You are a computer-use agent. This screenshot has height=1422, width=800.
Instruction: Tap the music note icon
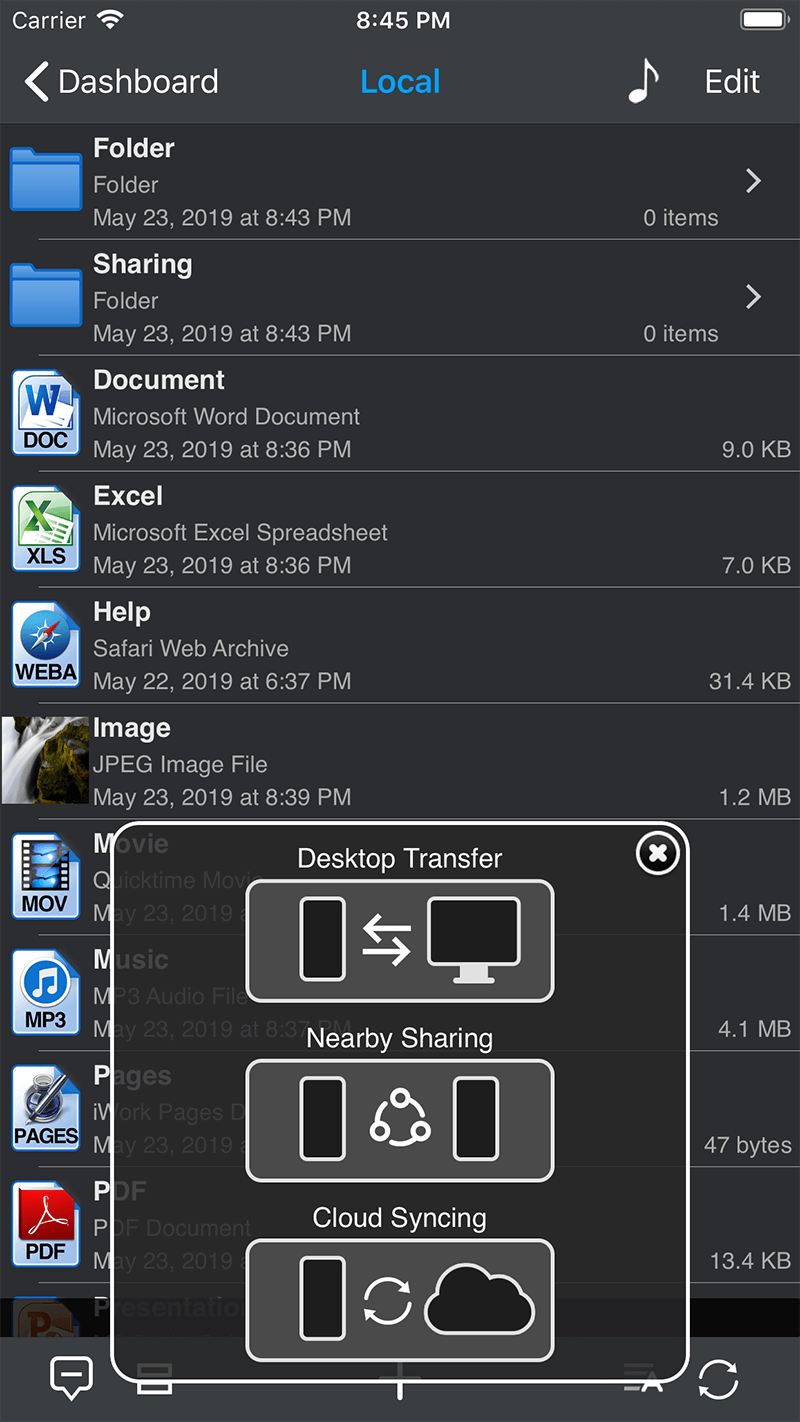(644, 81)
